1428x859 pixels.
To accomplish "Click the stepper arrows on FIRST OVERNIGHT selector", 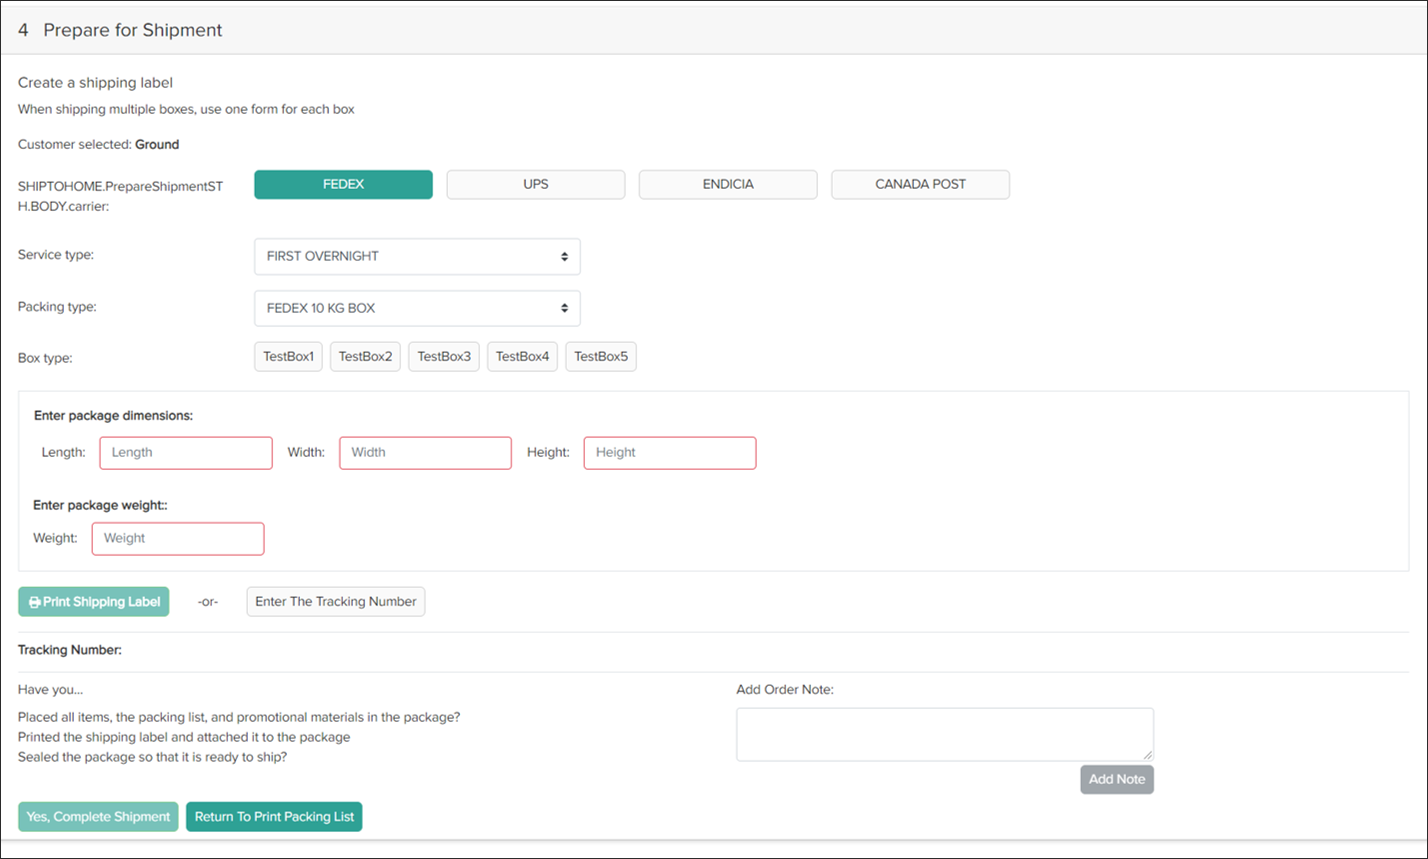I will (x=567, y=256).
